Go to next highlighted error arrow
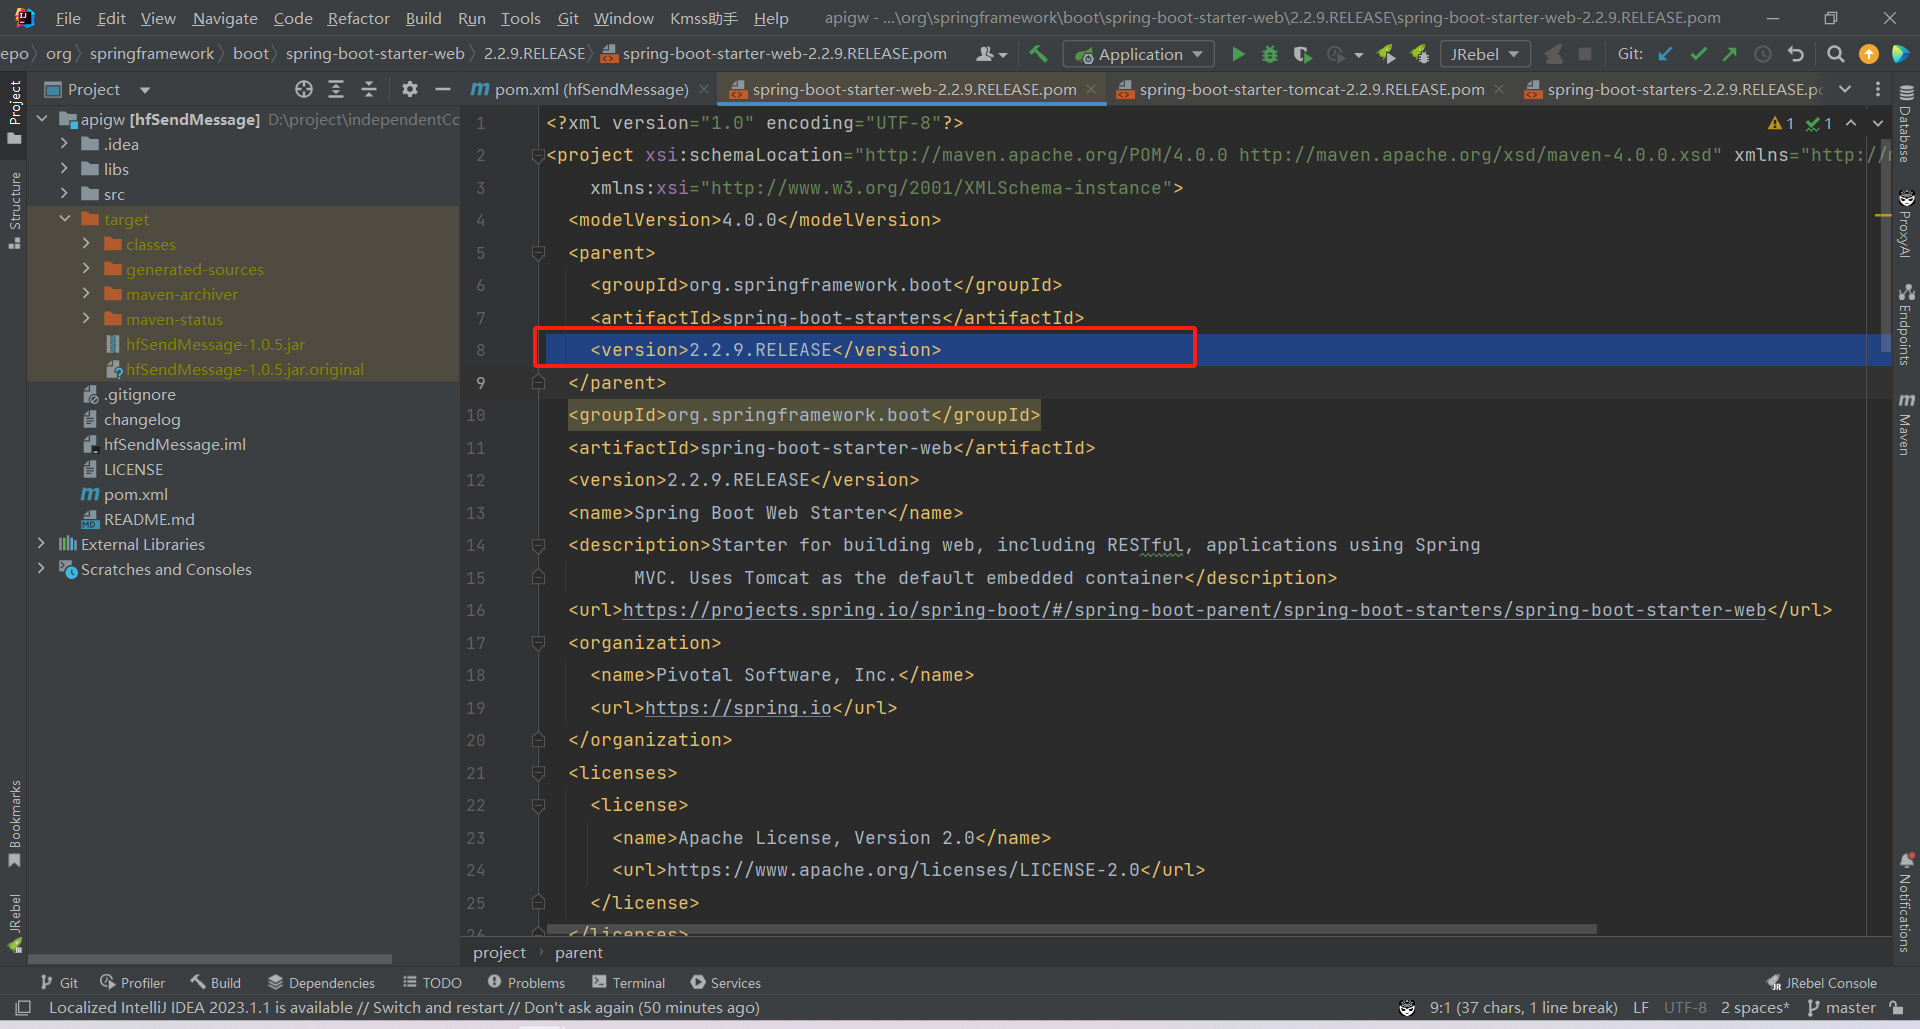 pos(1878,123)
